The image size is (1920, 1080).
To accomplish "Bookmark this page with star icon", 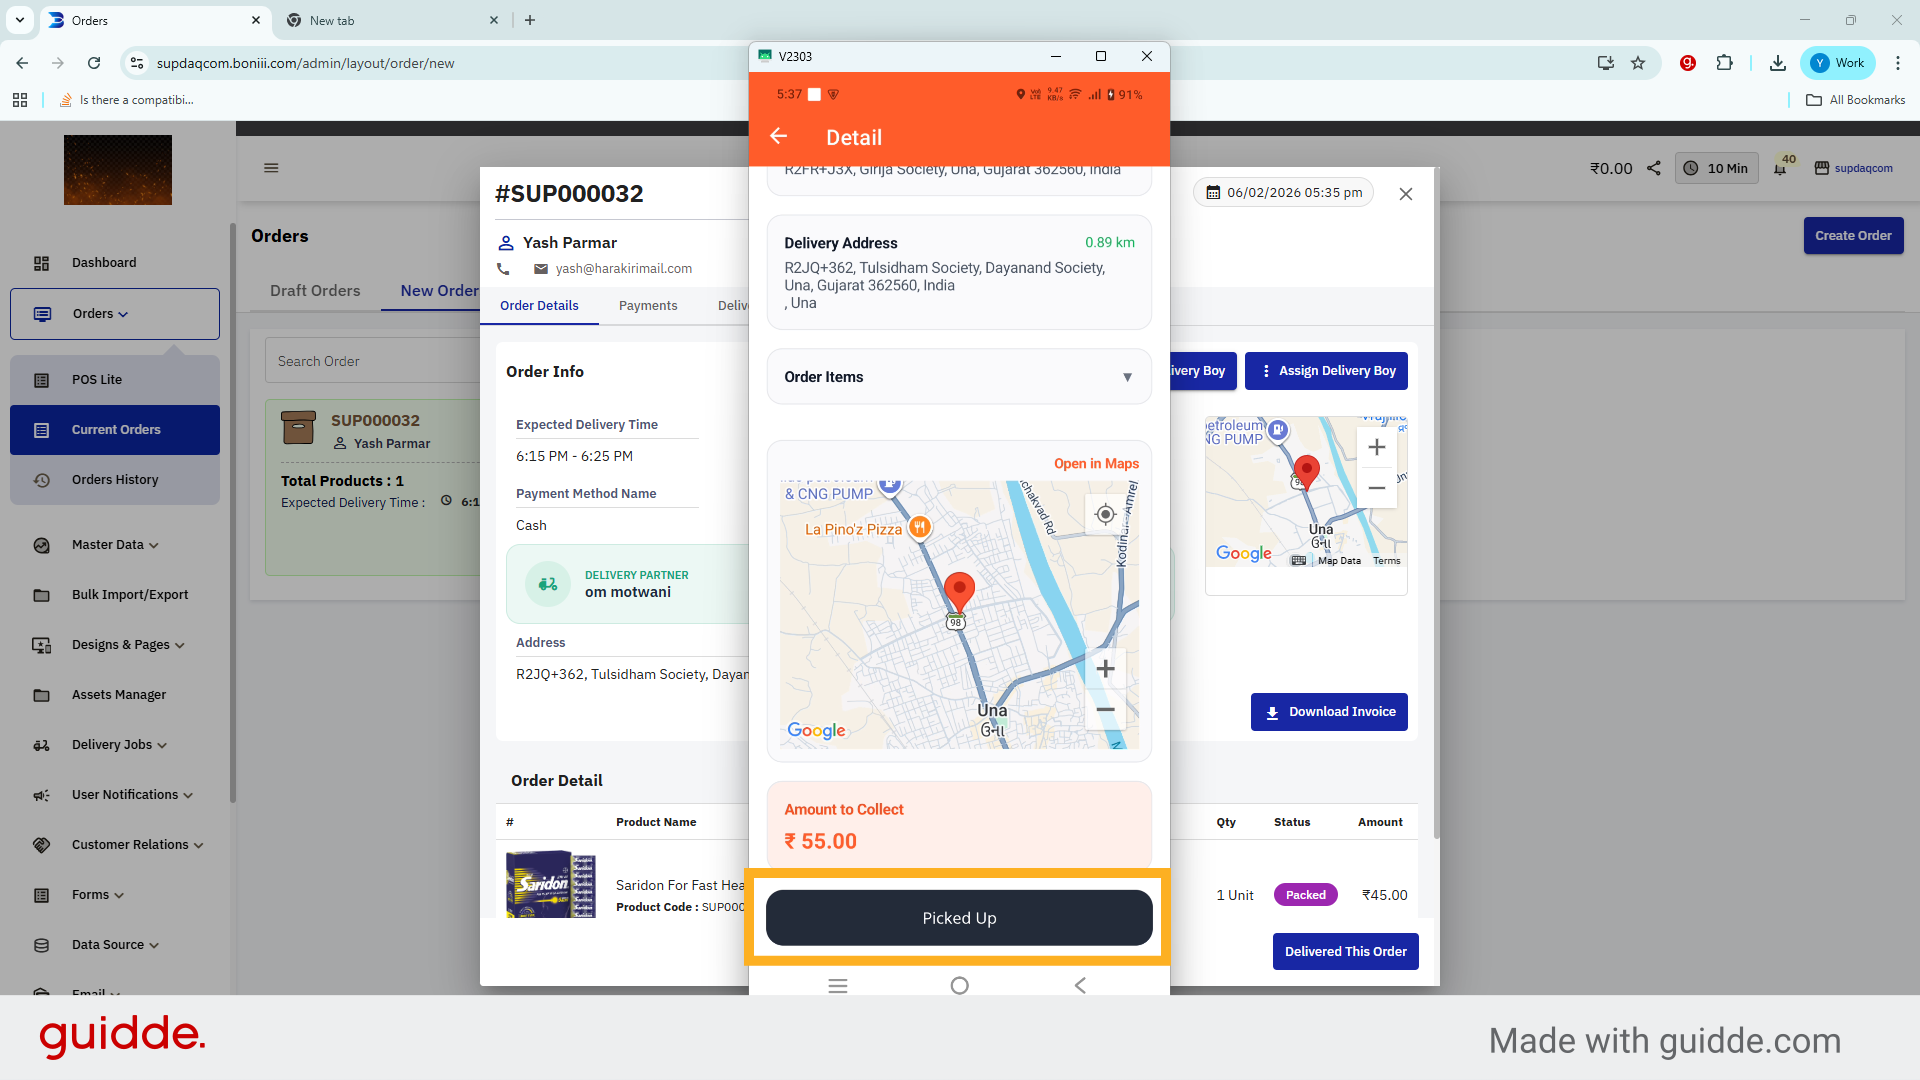I will pos(1638,63).
